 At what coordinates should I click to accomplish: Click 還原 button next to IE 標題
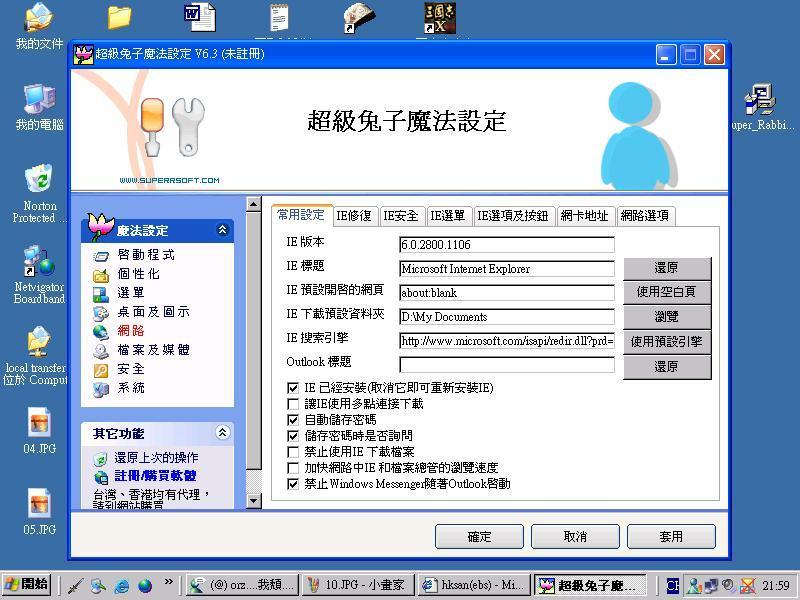coord(667,268)
